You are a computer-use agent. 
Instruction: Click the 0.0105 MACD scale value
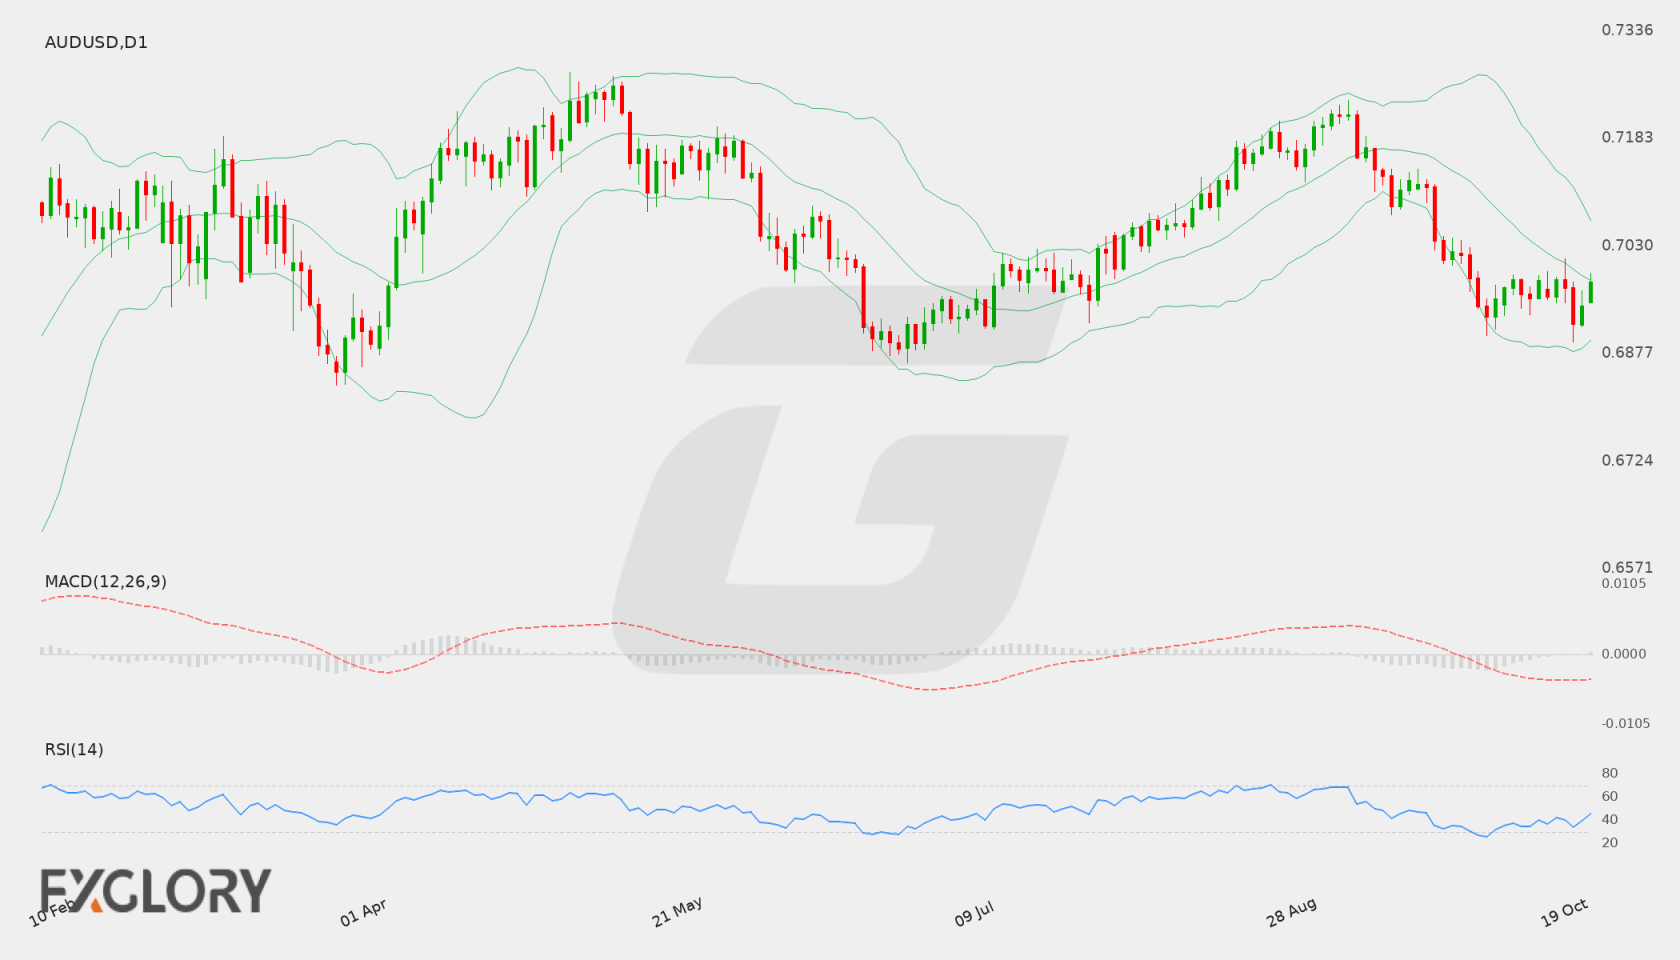(x=1624, y=583)
